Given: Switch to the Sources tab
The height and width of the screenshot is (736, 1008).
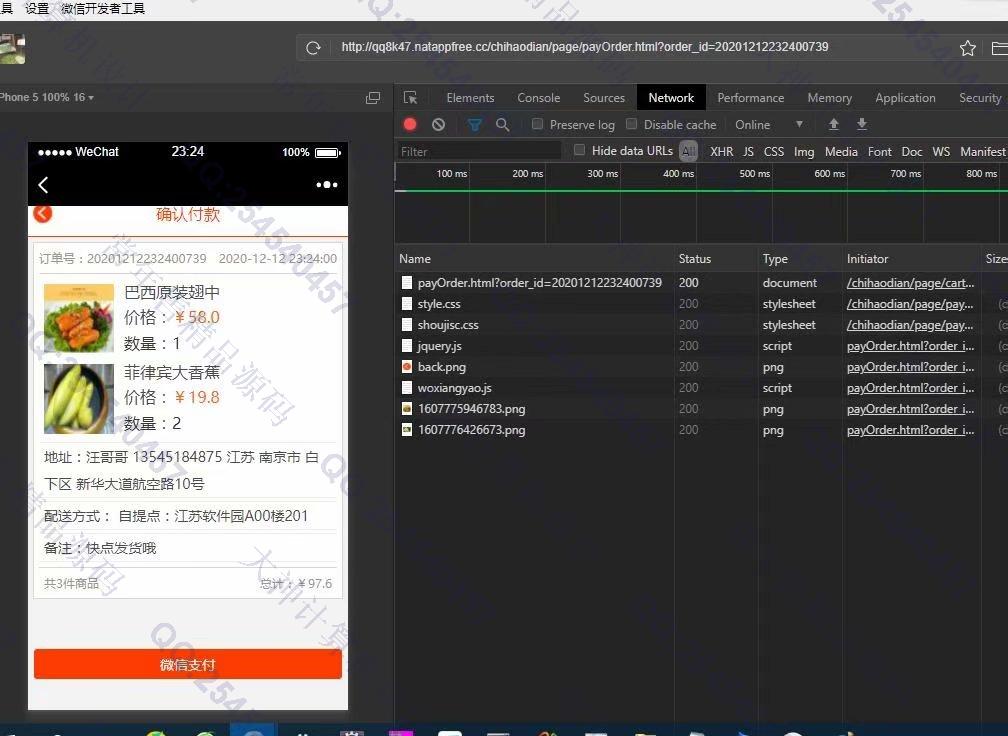Looking at the screenshot, I should pos(604,98).
